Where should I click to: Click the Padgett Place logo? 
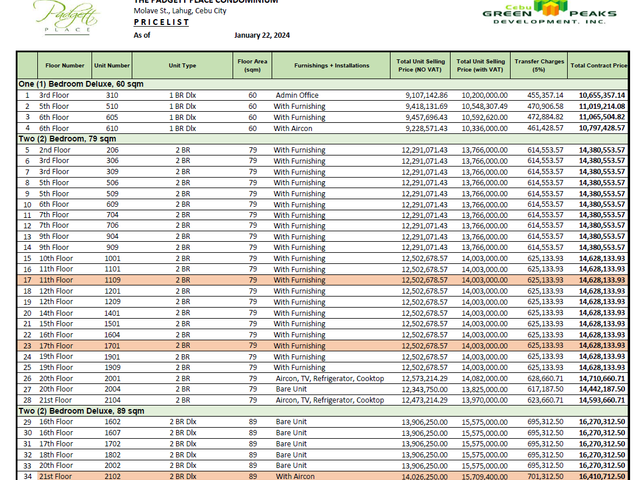point(67,17)
